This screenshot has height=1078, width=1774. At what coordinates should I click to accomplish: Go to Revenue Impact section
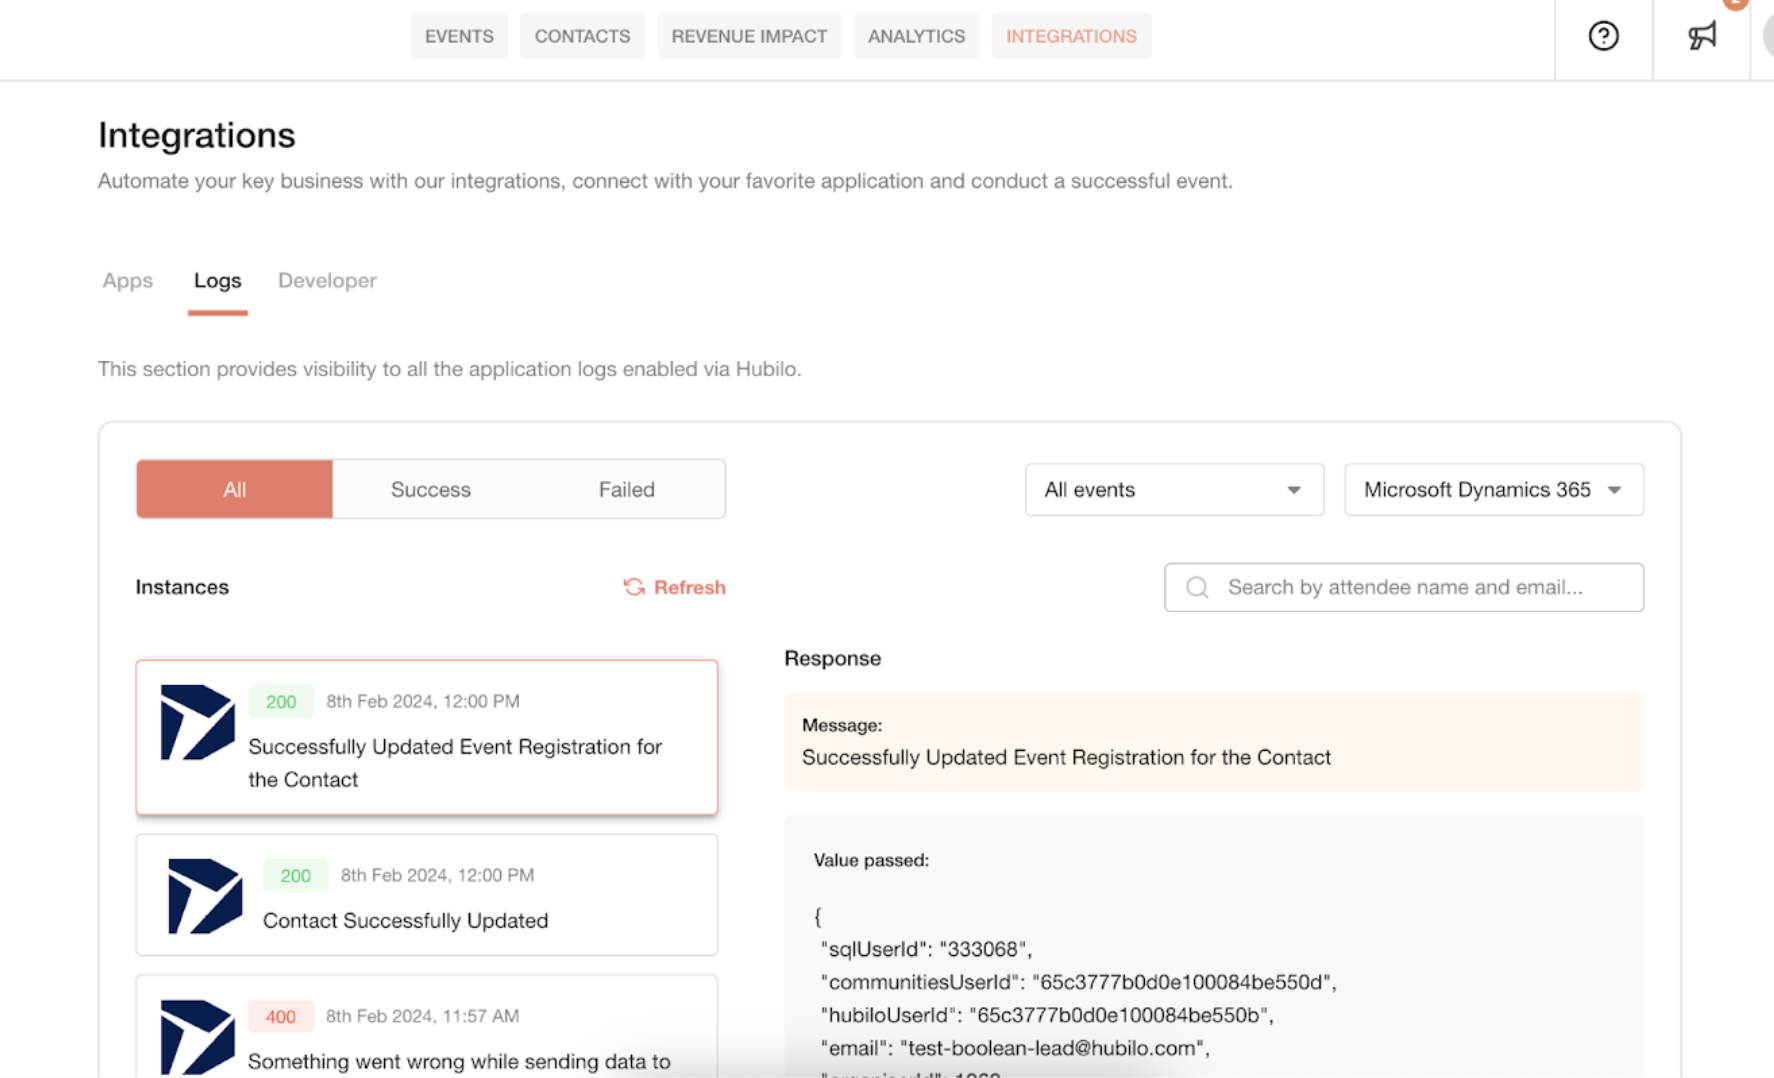(749, 36)
